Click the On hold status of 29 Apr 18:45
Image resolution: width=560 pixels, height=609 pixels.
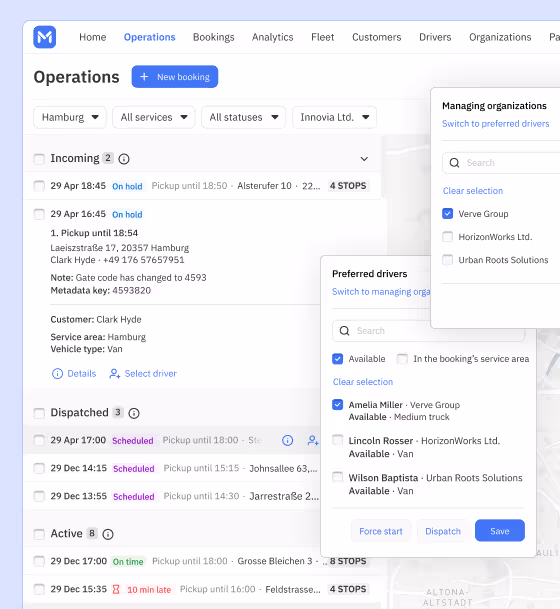click(127, 186)
